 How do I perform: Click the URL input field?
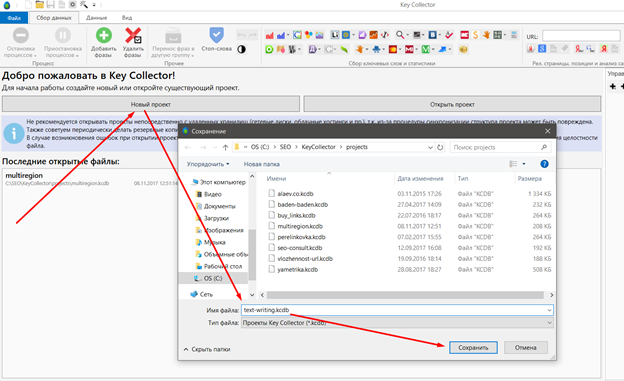[581, 36]
